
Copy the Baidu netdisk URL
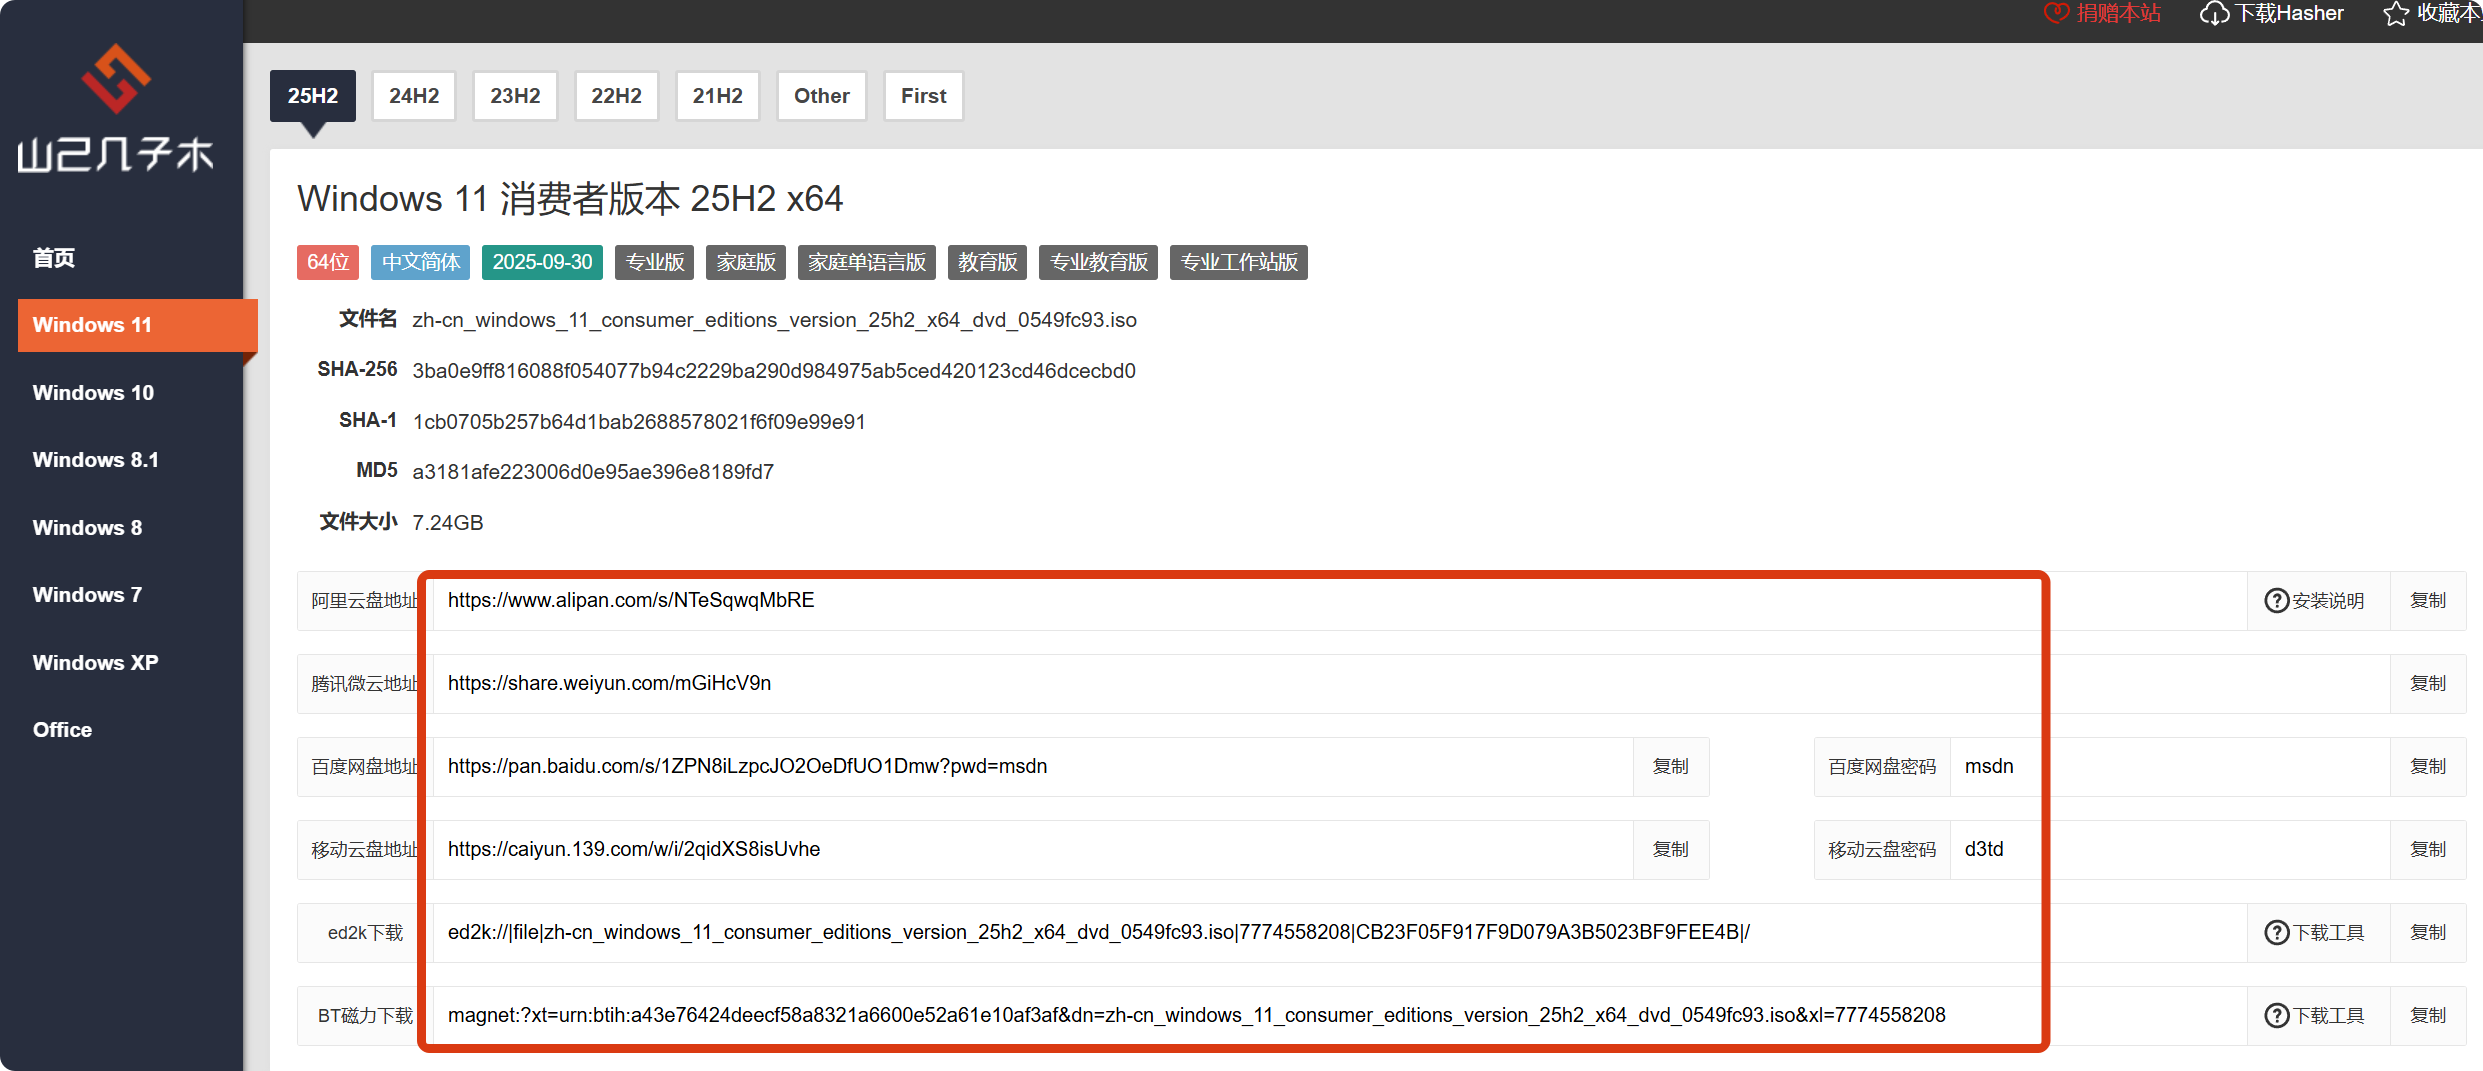point(1670,767)
